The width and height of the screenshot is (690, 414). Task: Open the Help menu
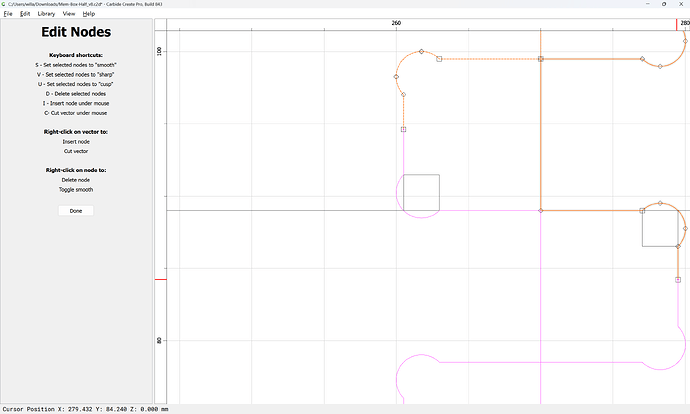(89, 14)
